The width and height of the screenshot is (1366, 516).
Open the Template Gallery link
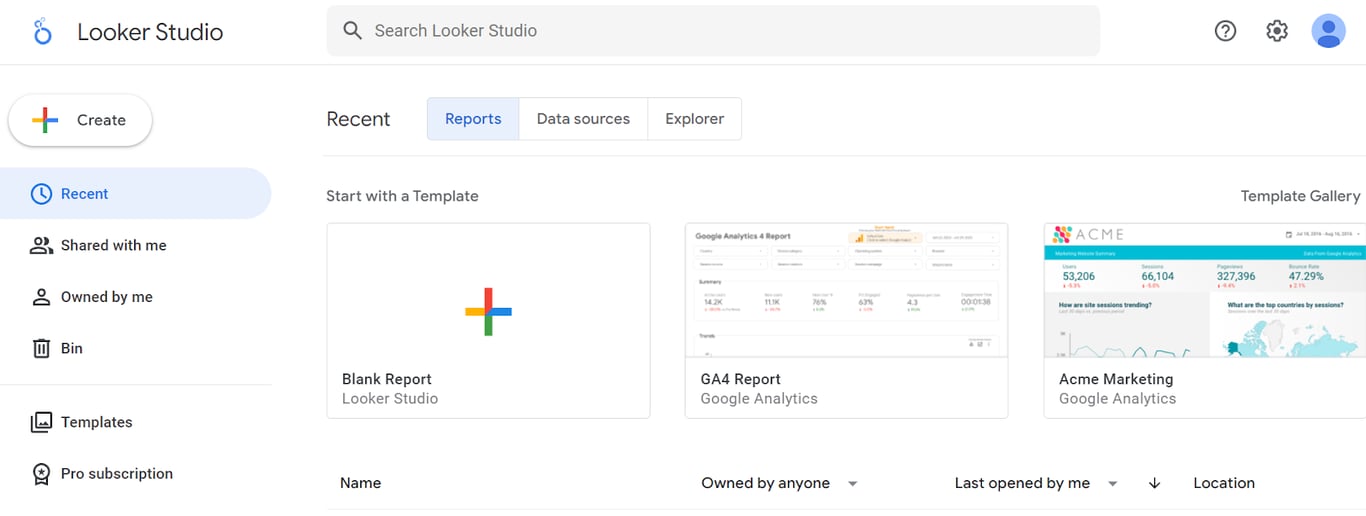coord(1300,196)
